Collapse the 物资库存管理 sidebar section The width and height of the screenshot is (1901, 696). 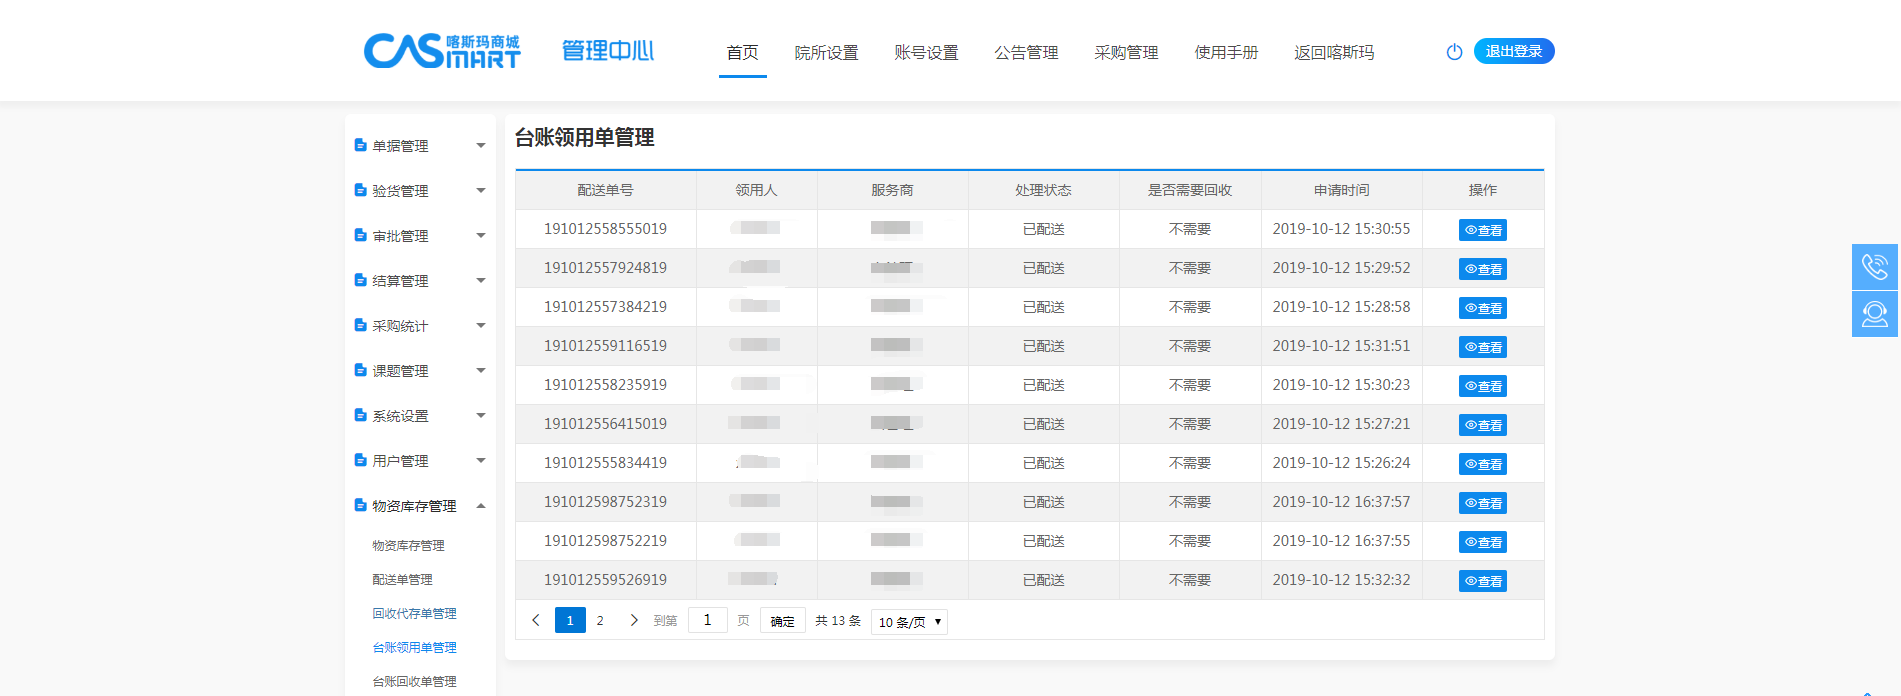click(x=480, y=506)
